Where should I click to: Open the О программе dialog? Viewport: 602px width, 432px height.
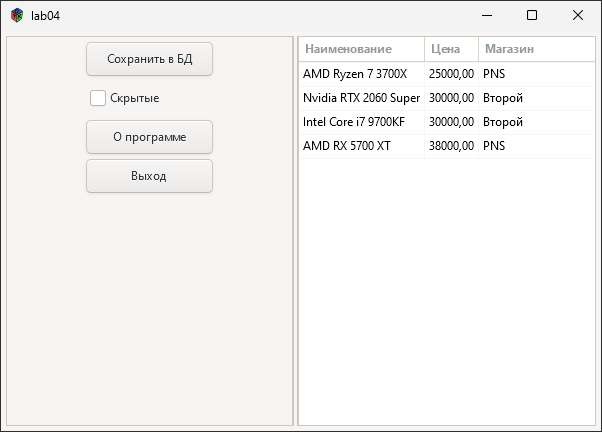[x=149, y=137]
